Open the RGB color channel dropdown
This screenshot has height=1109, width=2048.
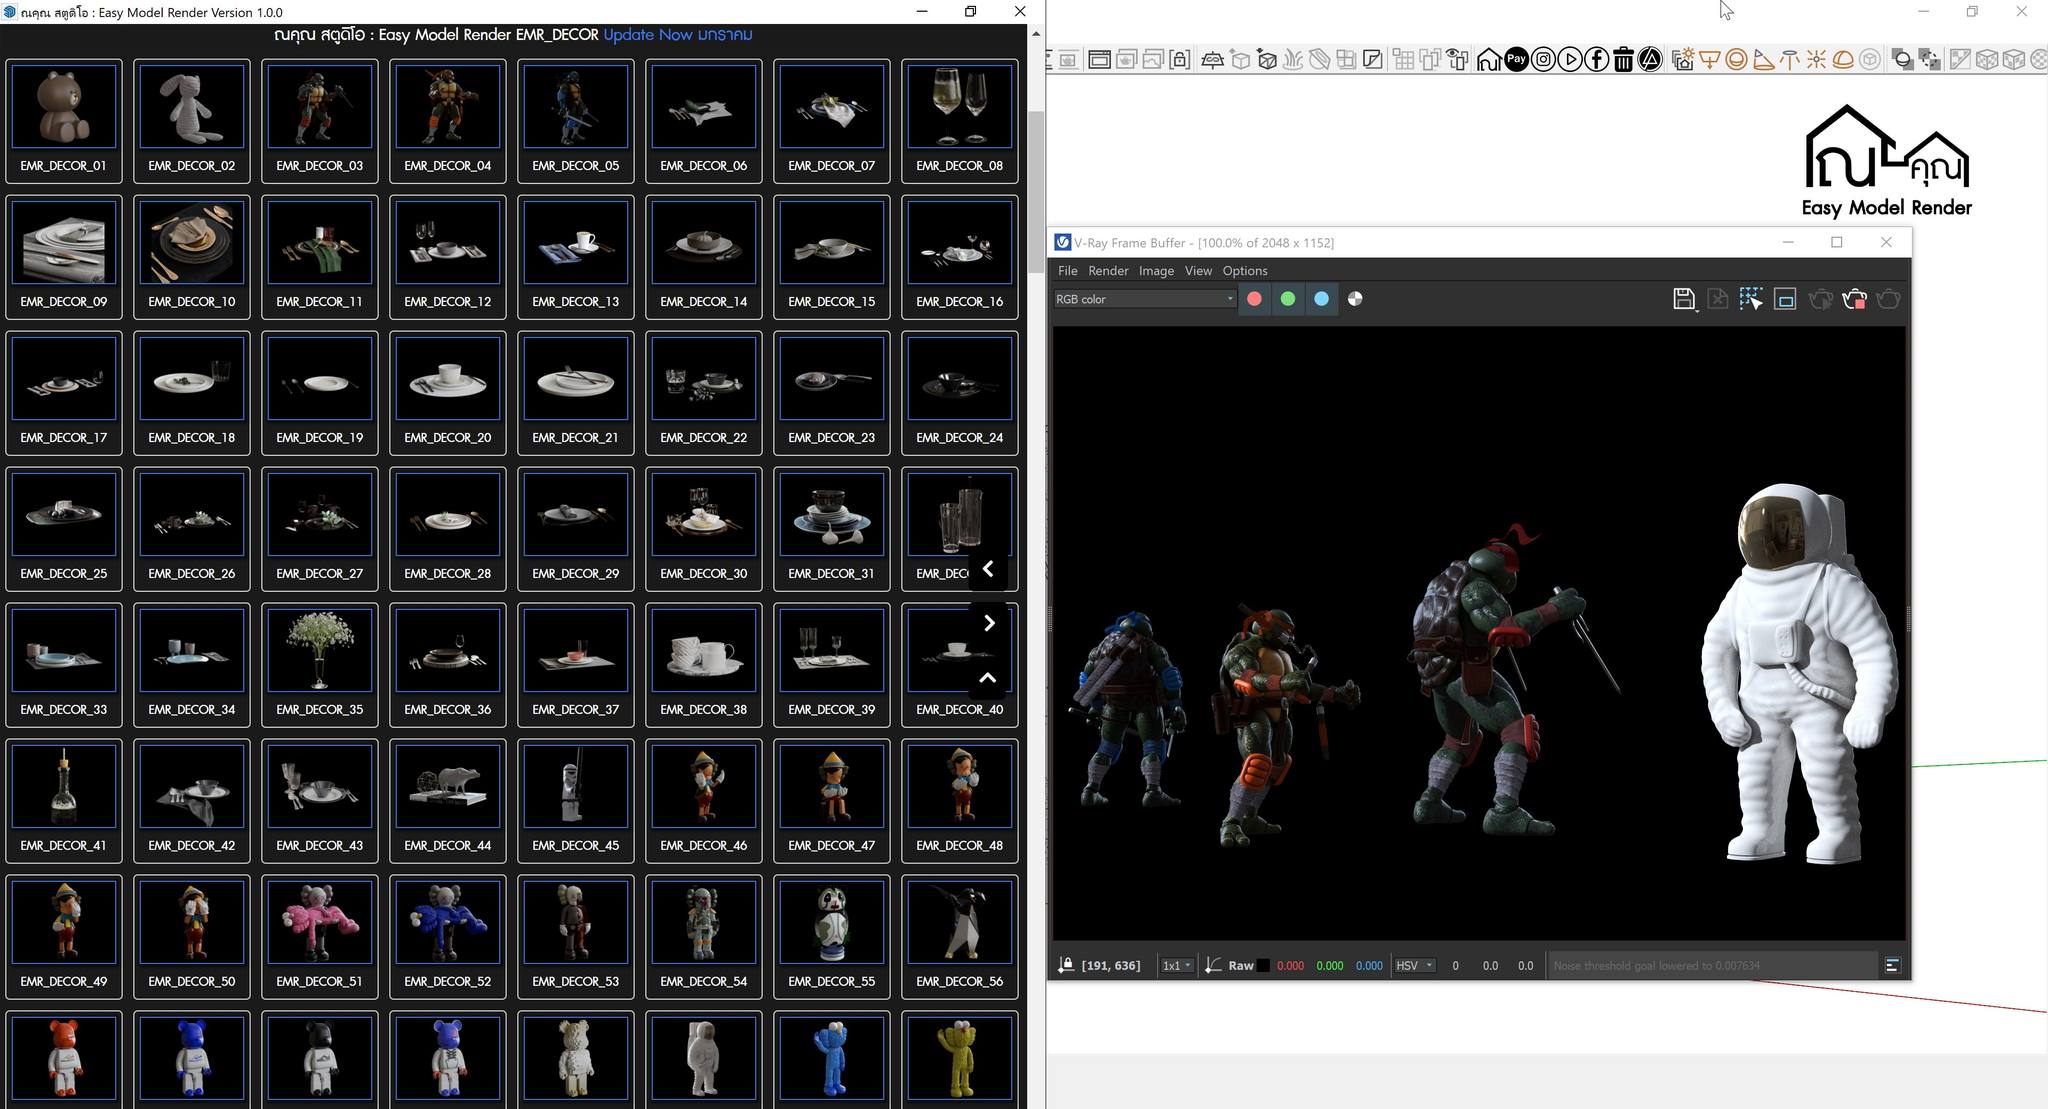(x=1144, y=299)
